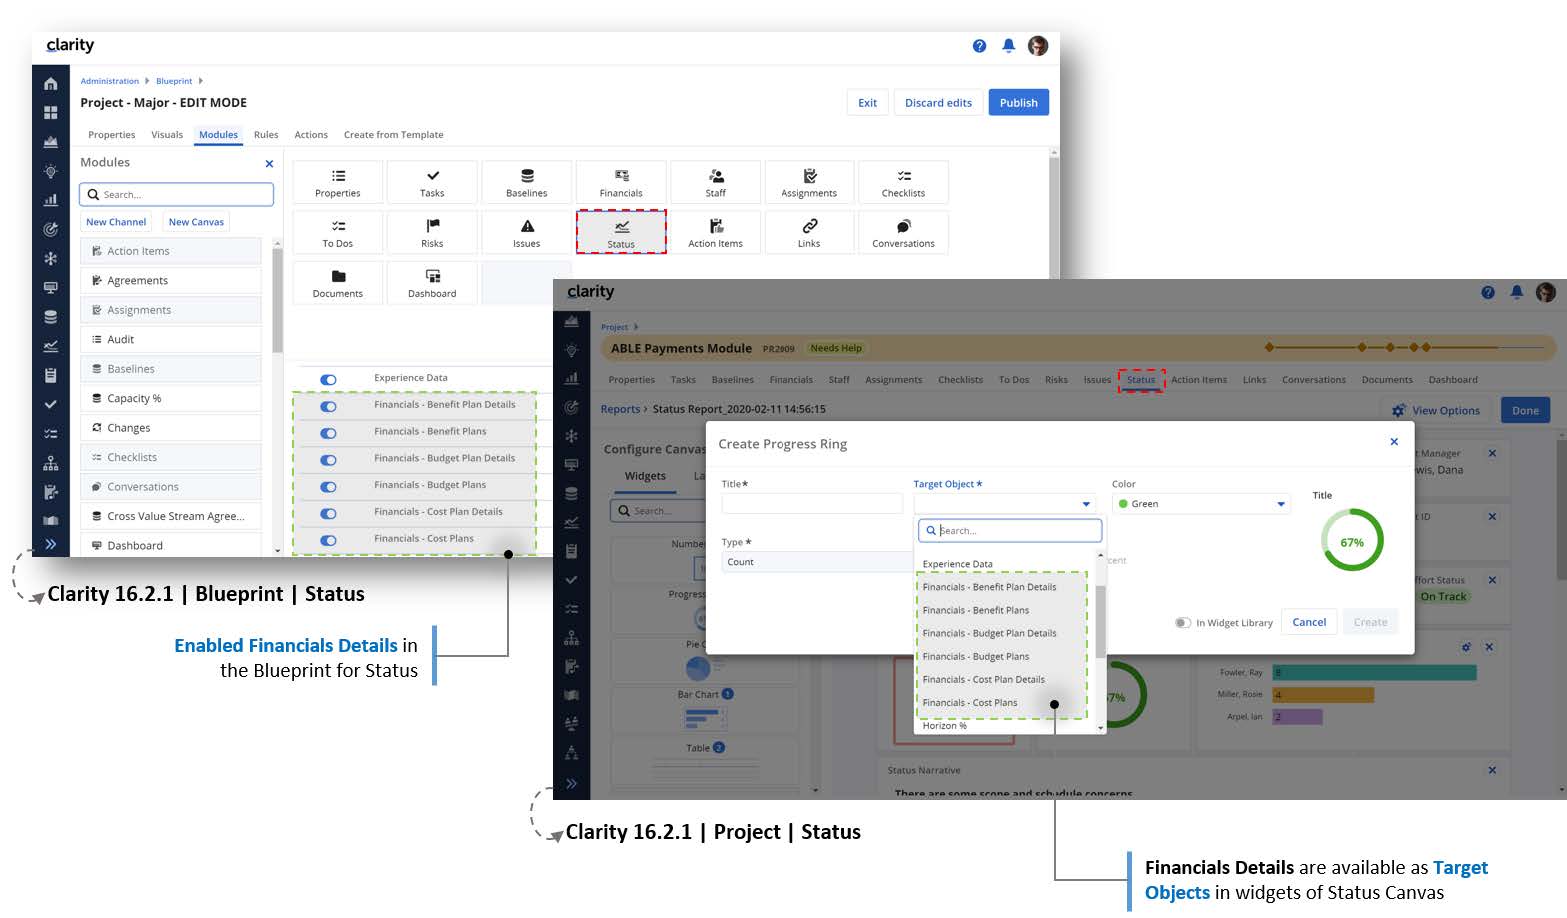Close the Create Progress Ring dialog
This screenshot has width=1567, height=918.
[1394, 441]
